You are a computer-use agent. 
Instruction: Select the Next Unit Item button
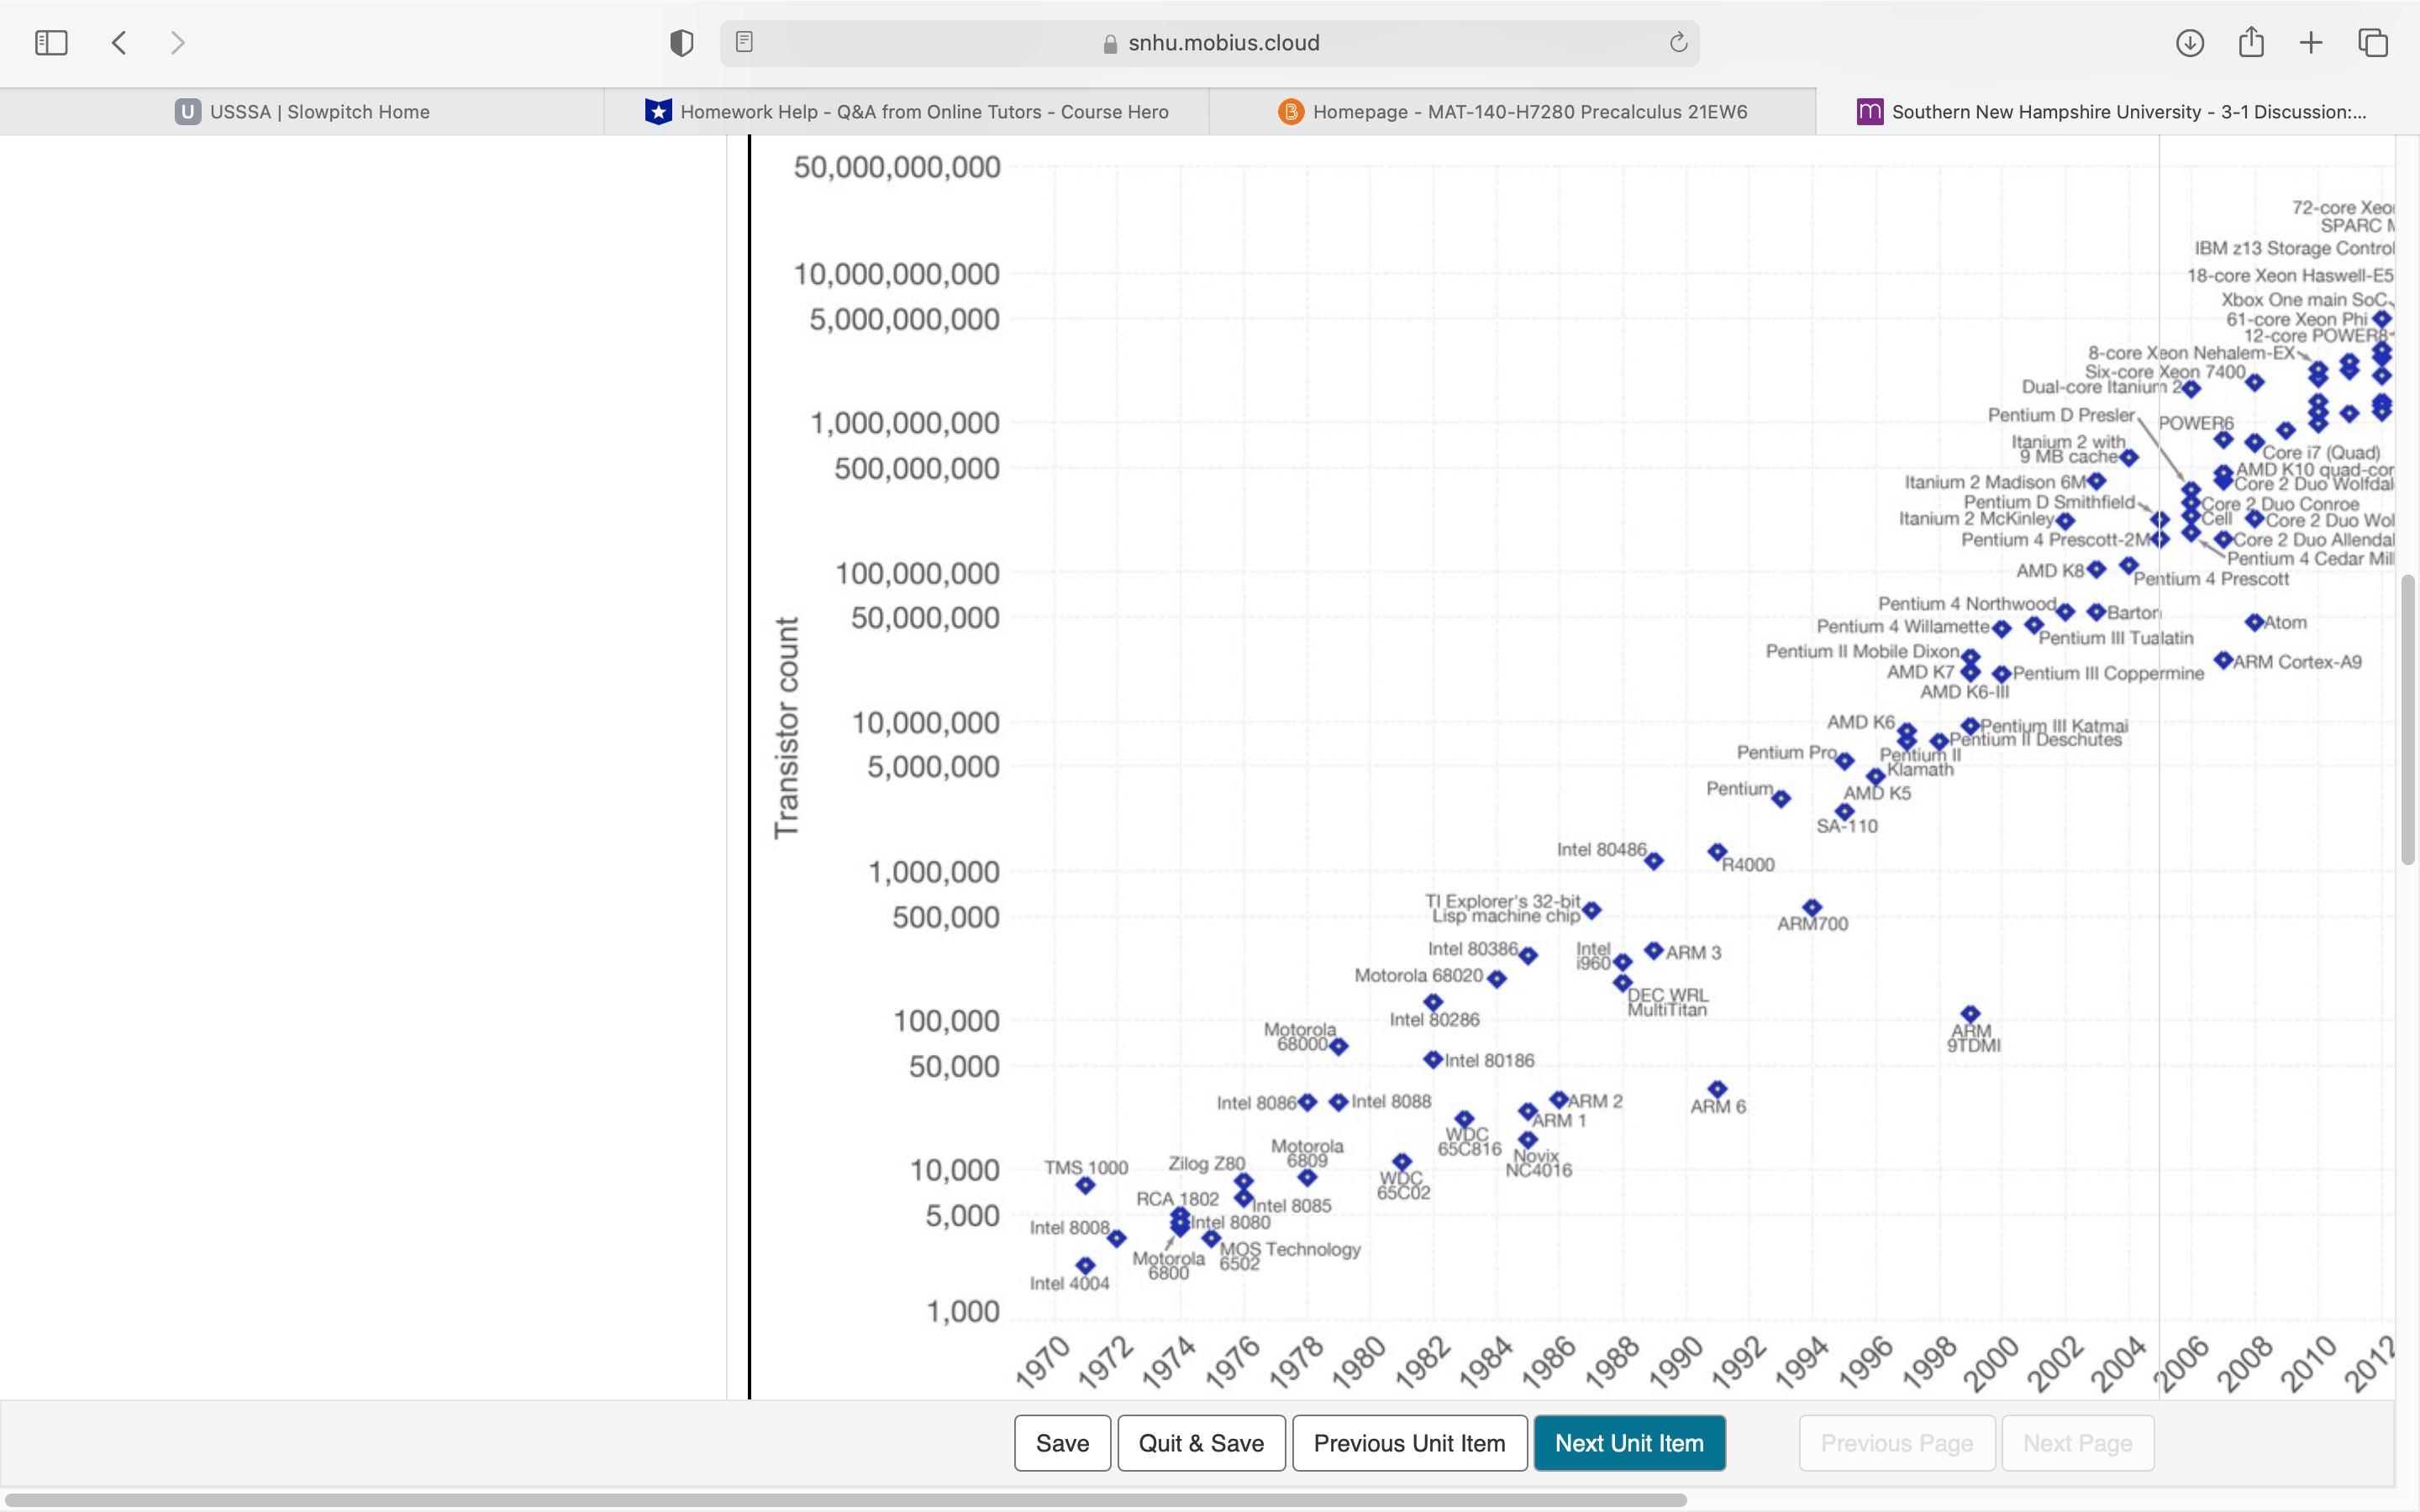coord(1629,1443)
